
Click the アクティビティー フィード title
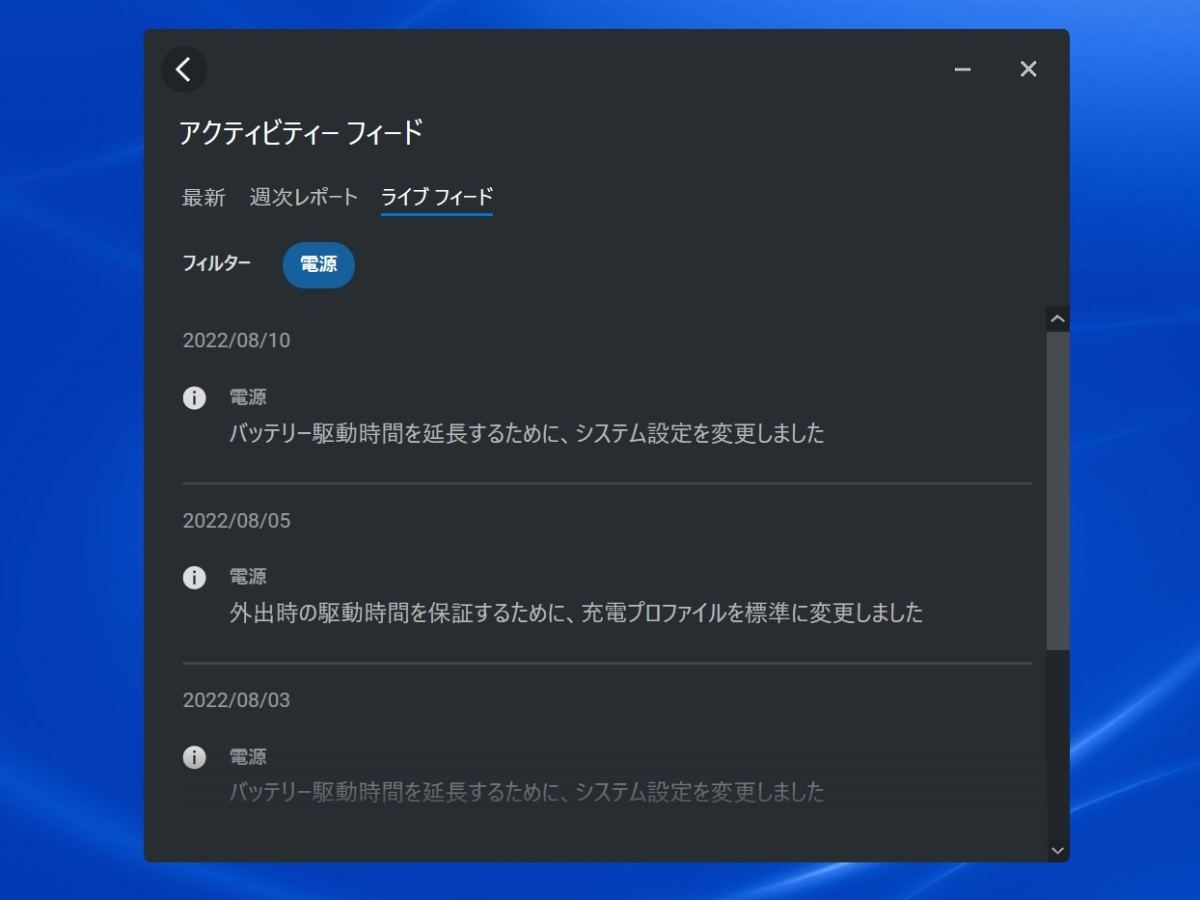[301, 132]
